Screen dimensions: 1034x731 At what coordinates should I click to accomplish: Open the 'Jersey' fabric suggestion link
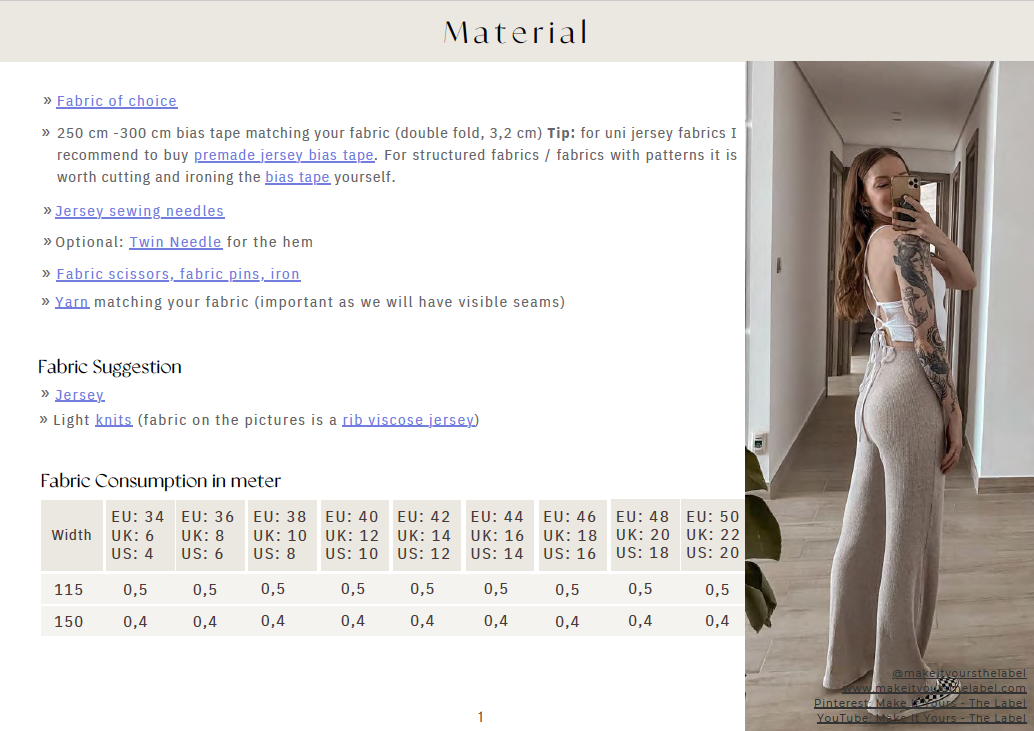tap(79, 395)
